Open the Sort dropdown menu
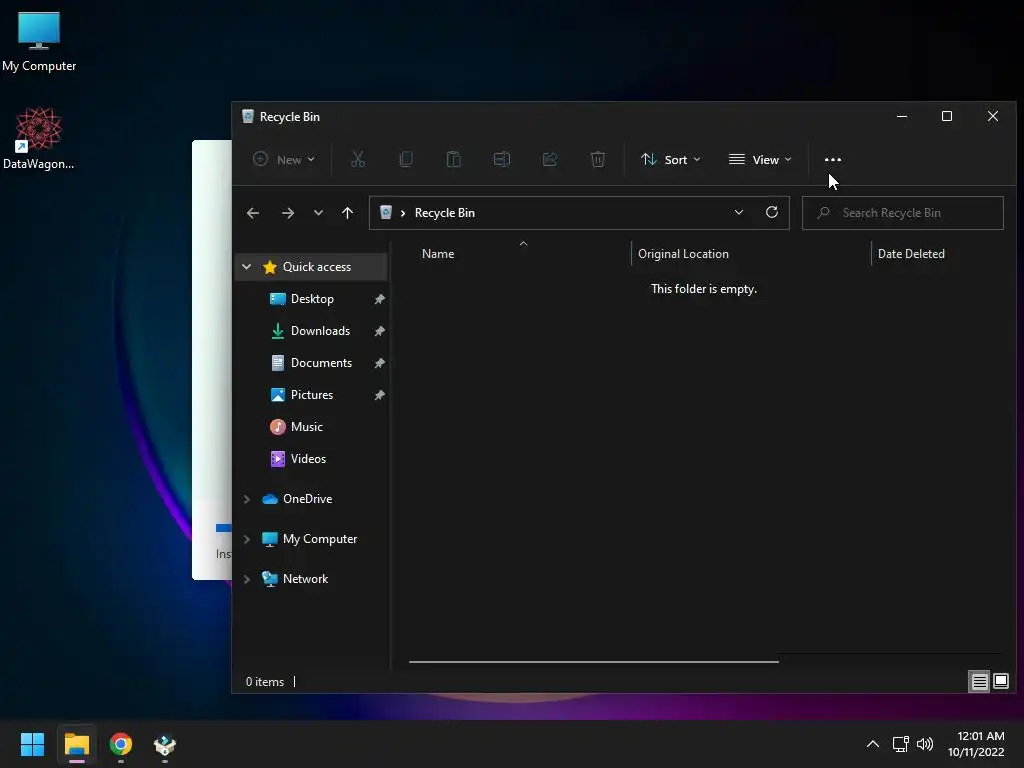 point(671,159)
